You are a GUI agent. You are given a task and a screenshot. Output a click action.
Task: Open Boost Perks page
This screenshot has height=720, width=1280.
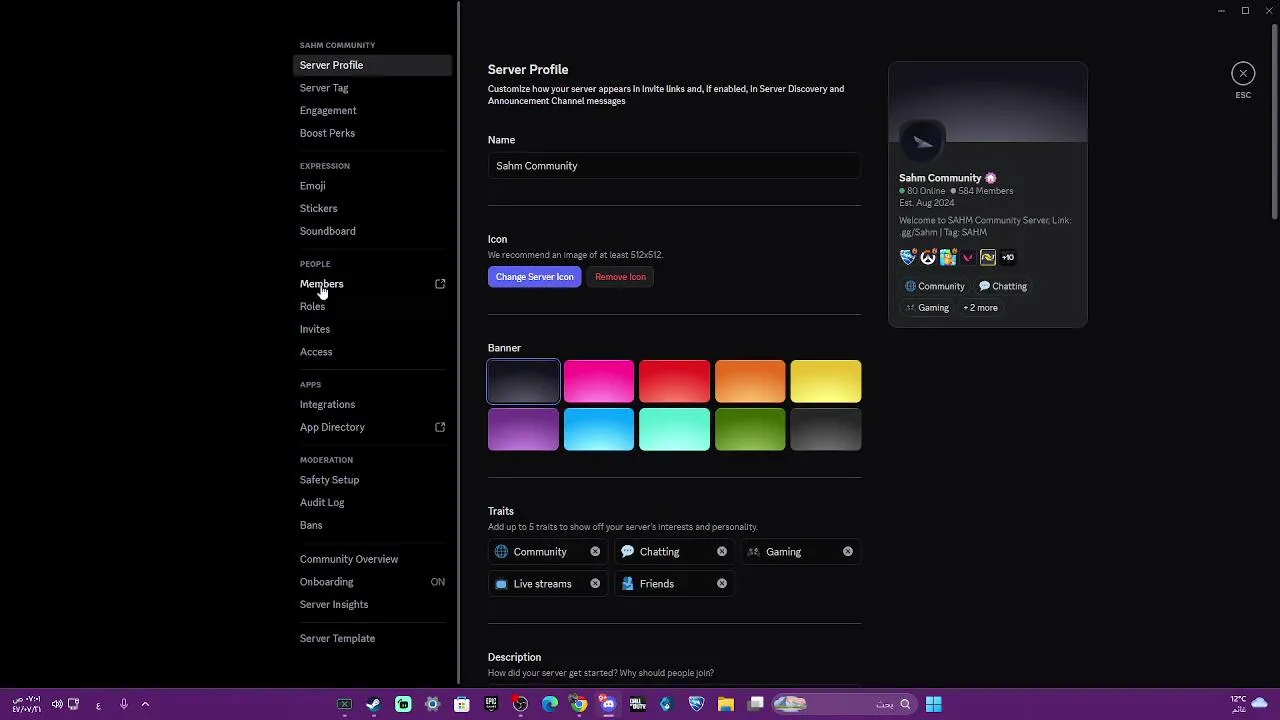coord(372,133)
